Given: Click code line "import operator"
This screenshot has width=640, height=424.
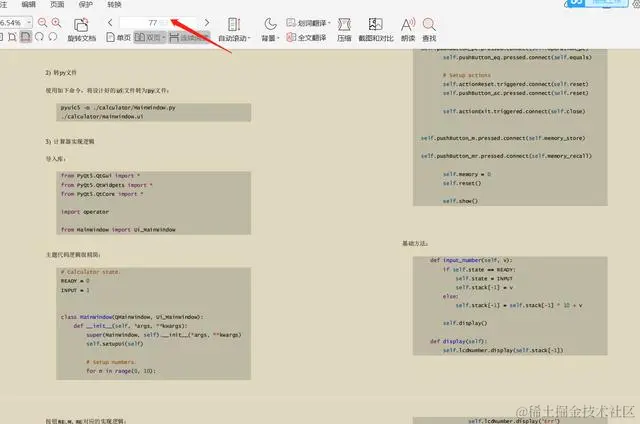Looking at the screenshot, I should tap(85, 212).
